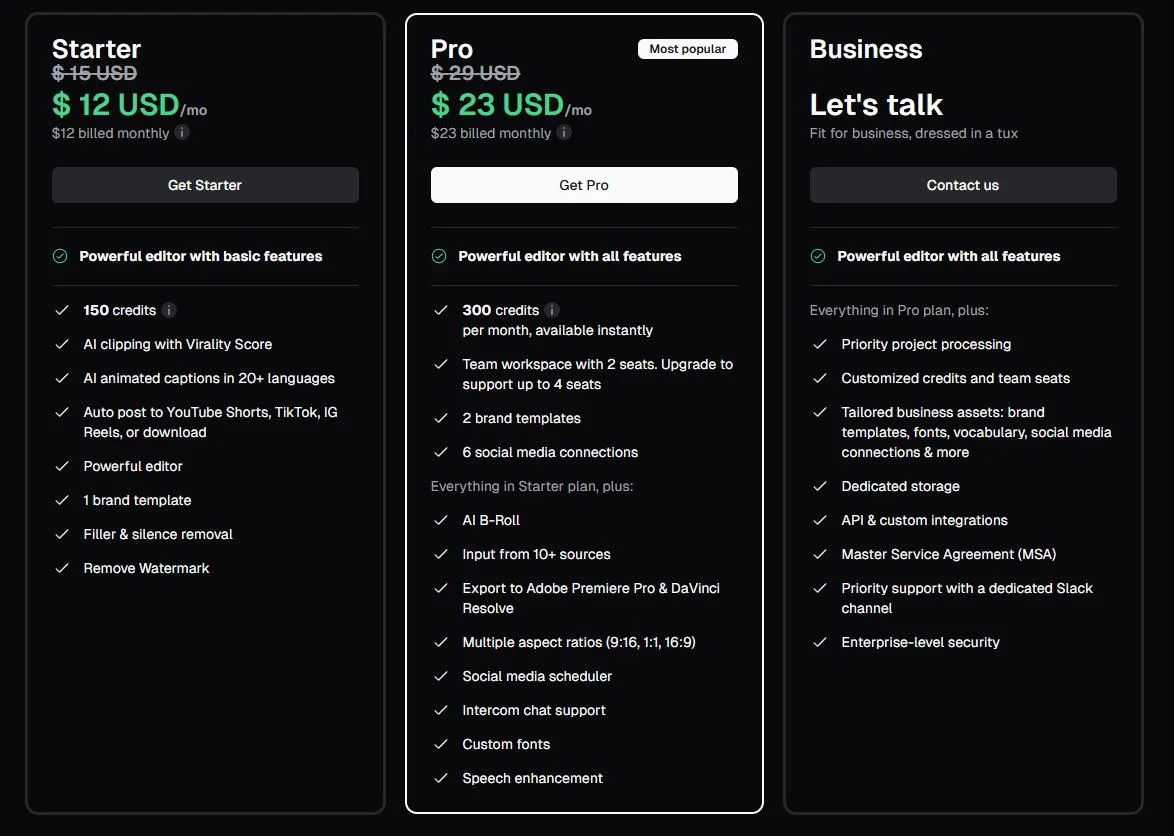
Task: Click the Let's talk heading
Action: click(x=876, y=104)
